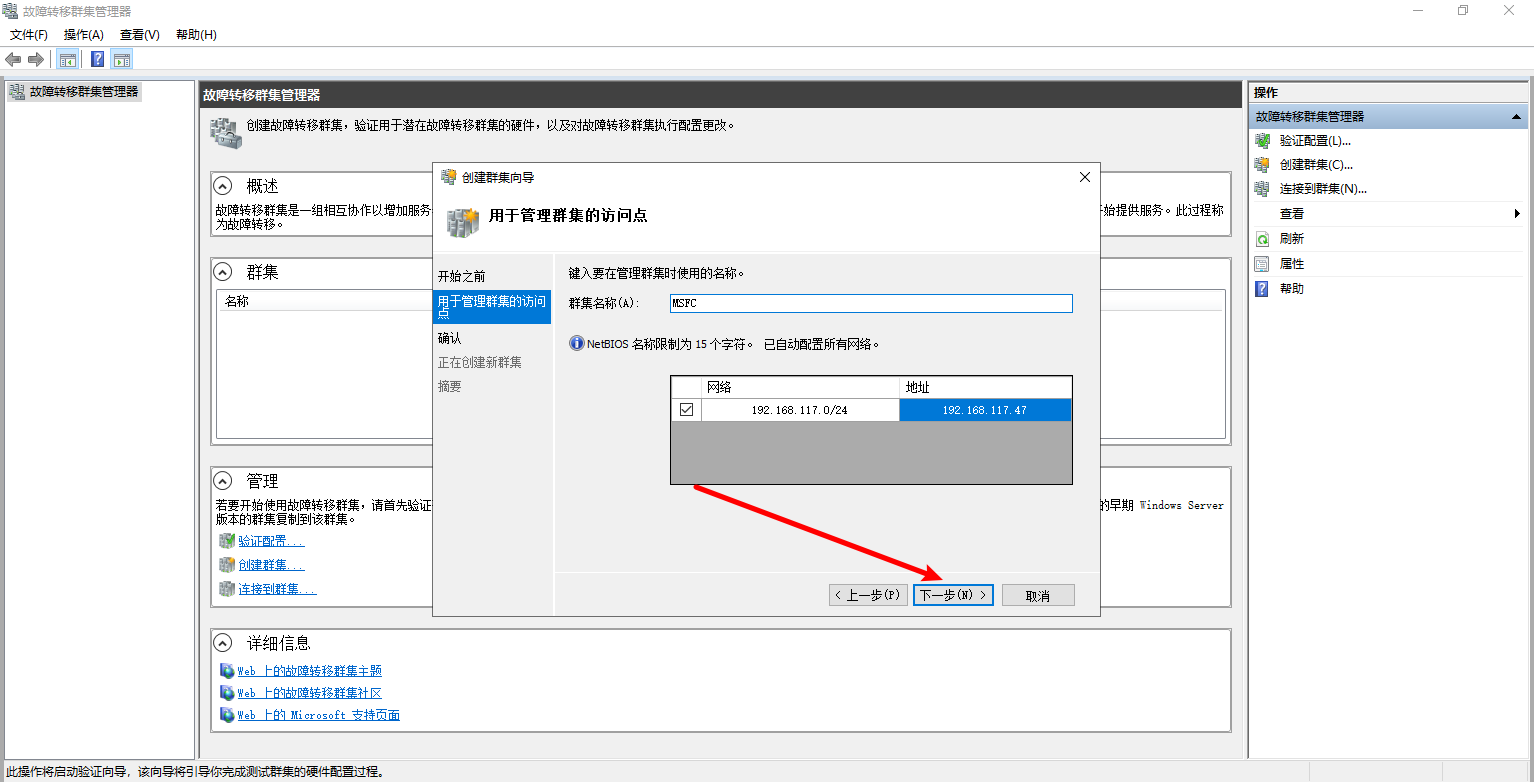Click the show/hide action pane toolbar icon

122,59
